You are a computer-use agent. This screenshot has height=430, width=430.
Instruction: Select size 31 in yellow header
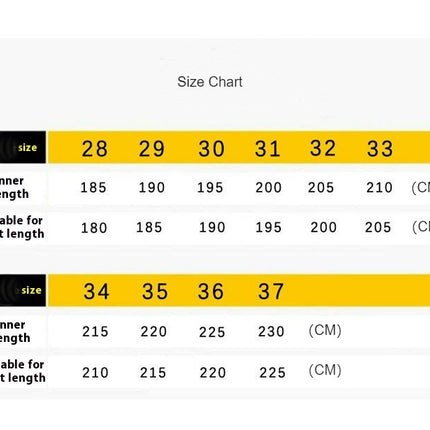pos(267,149)
